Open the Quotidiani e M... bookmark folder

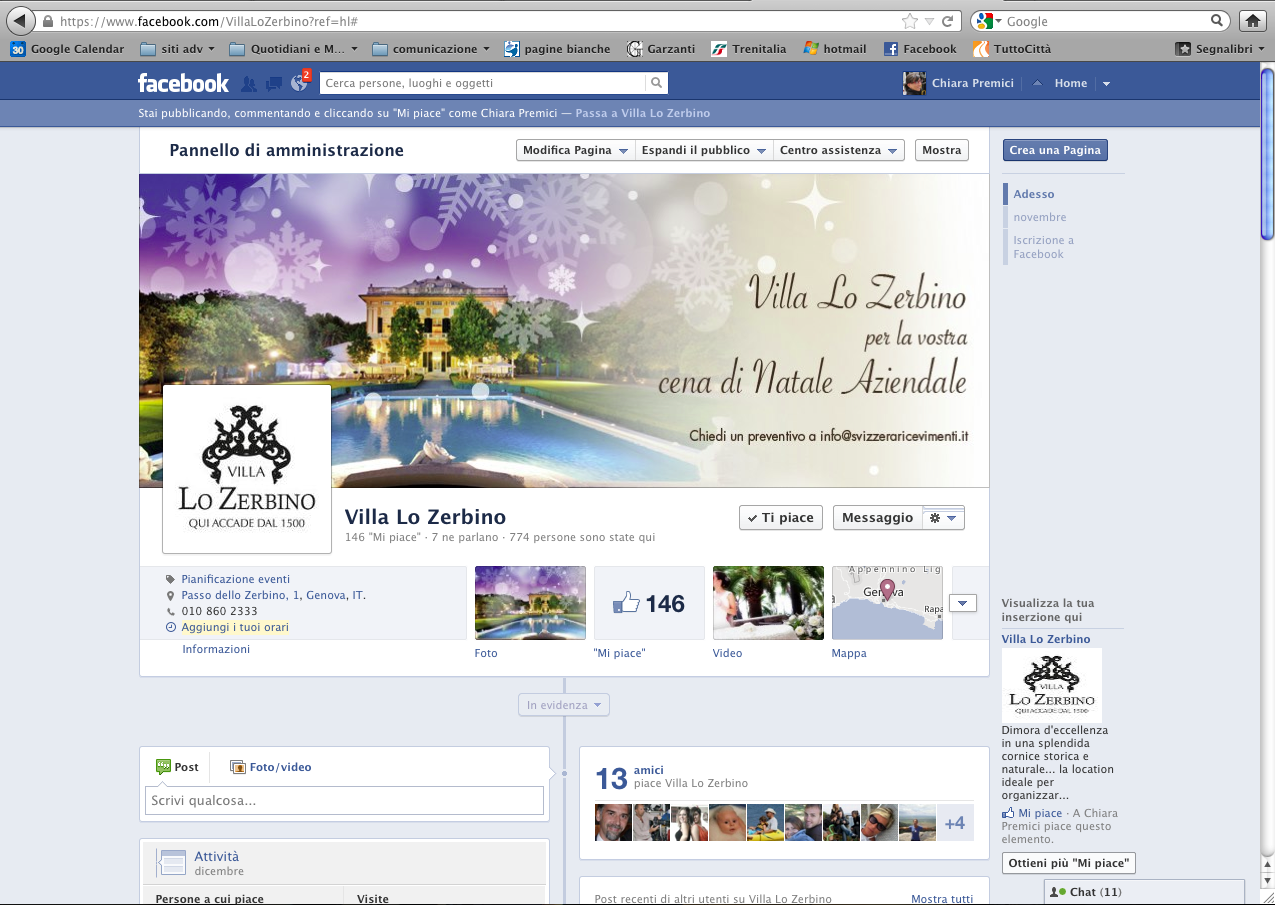pos(293,48)
